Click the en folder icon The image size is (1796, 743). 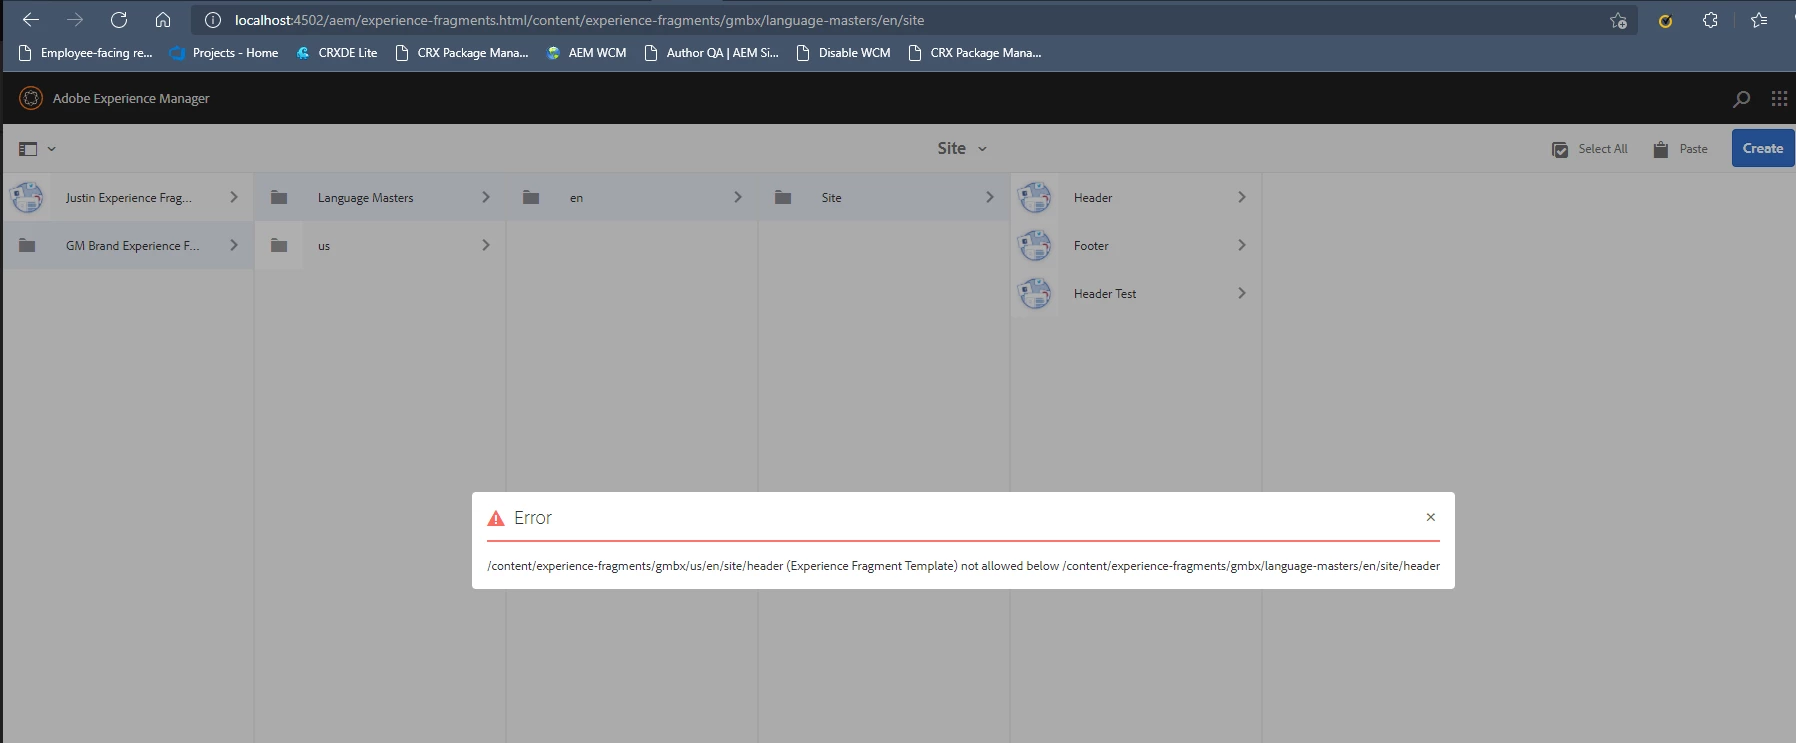click(x=531, y=197)
